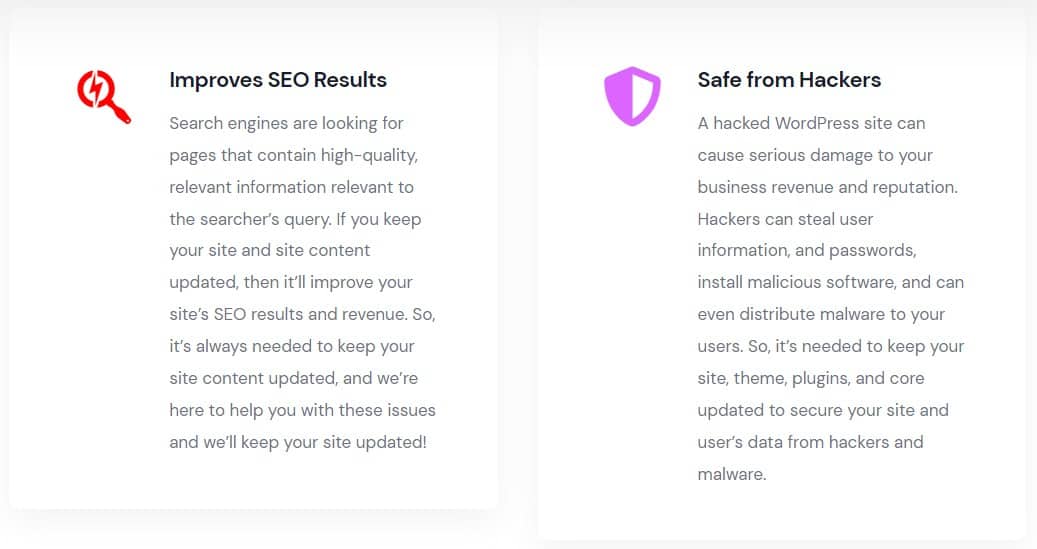Click the line "even distribute malware to your"
The image size is (1037, 549).
(x=821, y=314)
